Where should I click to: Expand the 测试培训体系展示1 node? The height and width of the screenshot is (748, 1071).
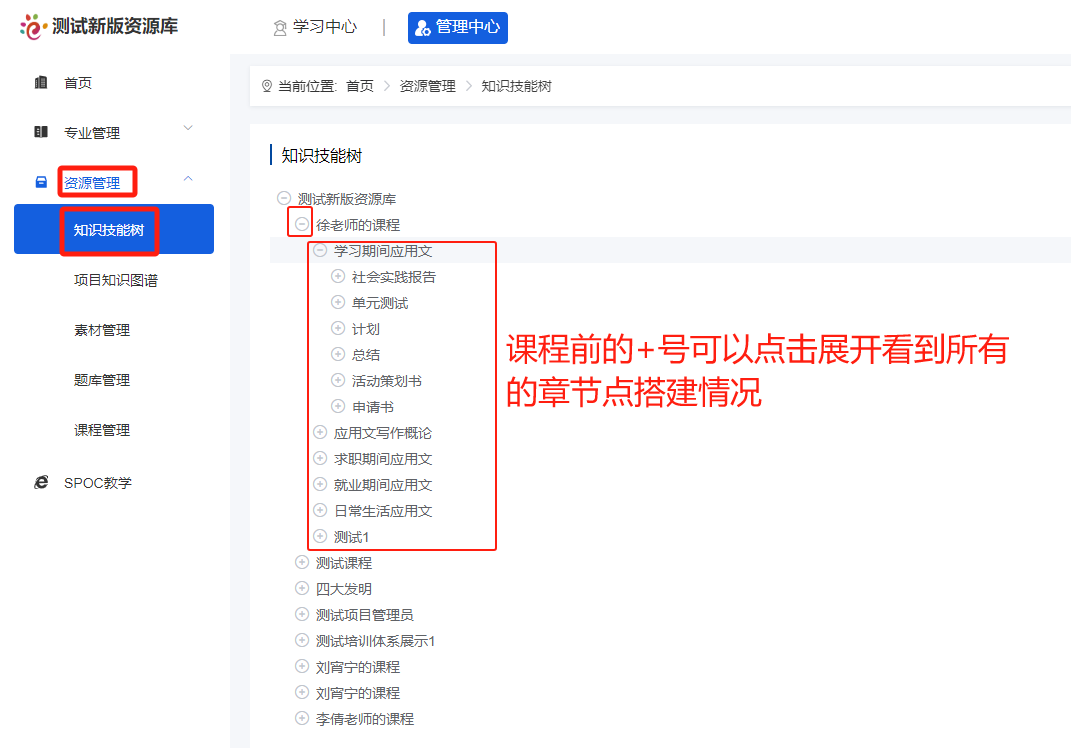[x=301, y=639]
